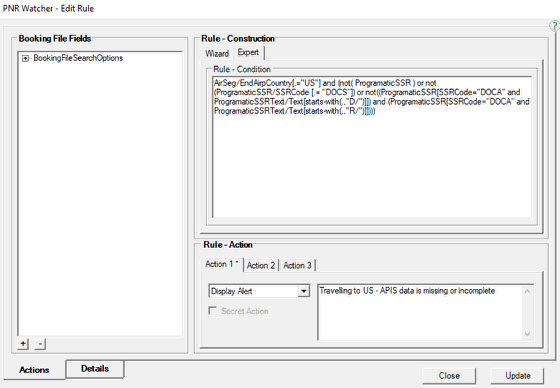Screen dimensions: 560x388
Task: Expand the BookingFileSearchOptions tree node
Action: 25,58
